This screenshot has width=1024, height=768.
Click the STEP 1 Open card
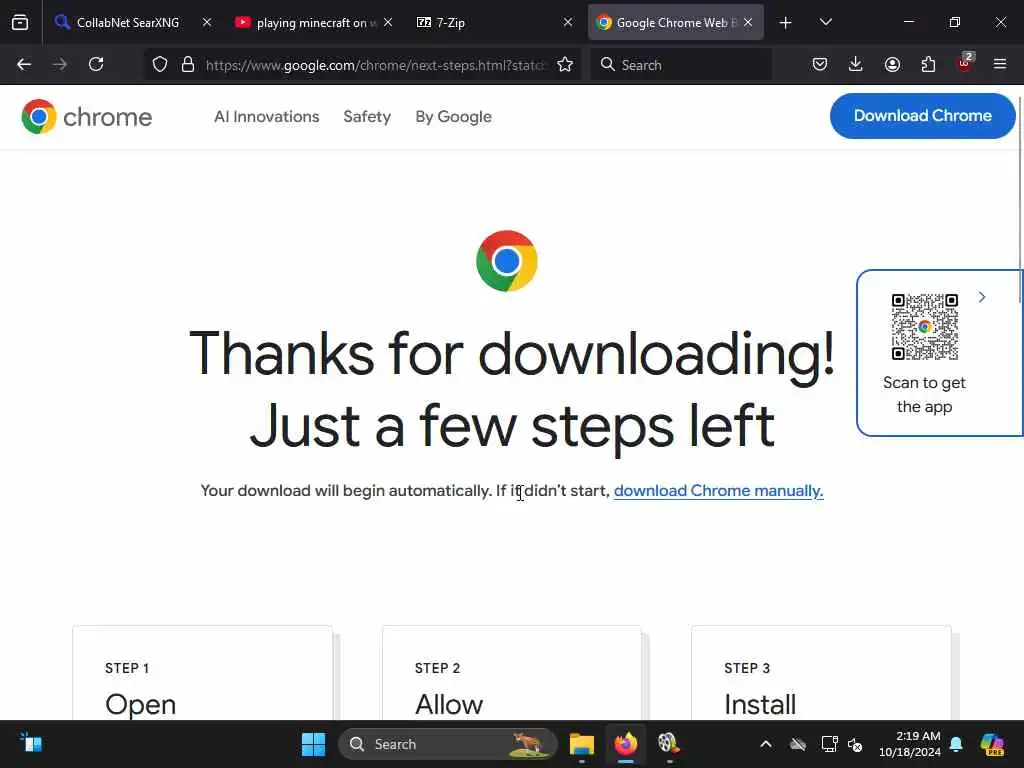202,673
